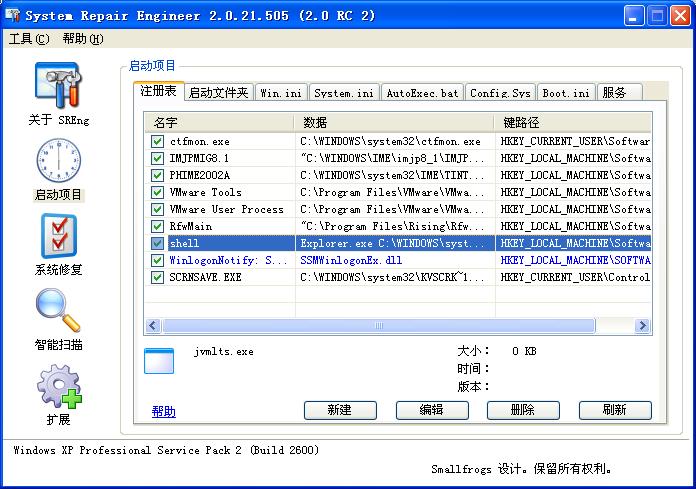Disable the RfwMain startup entry
The height and width of the screenshot is (489, 696).
click(157, 226)
